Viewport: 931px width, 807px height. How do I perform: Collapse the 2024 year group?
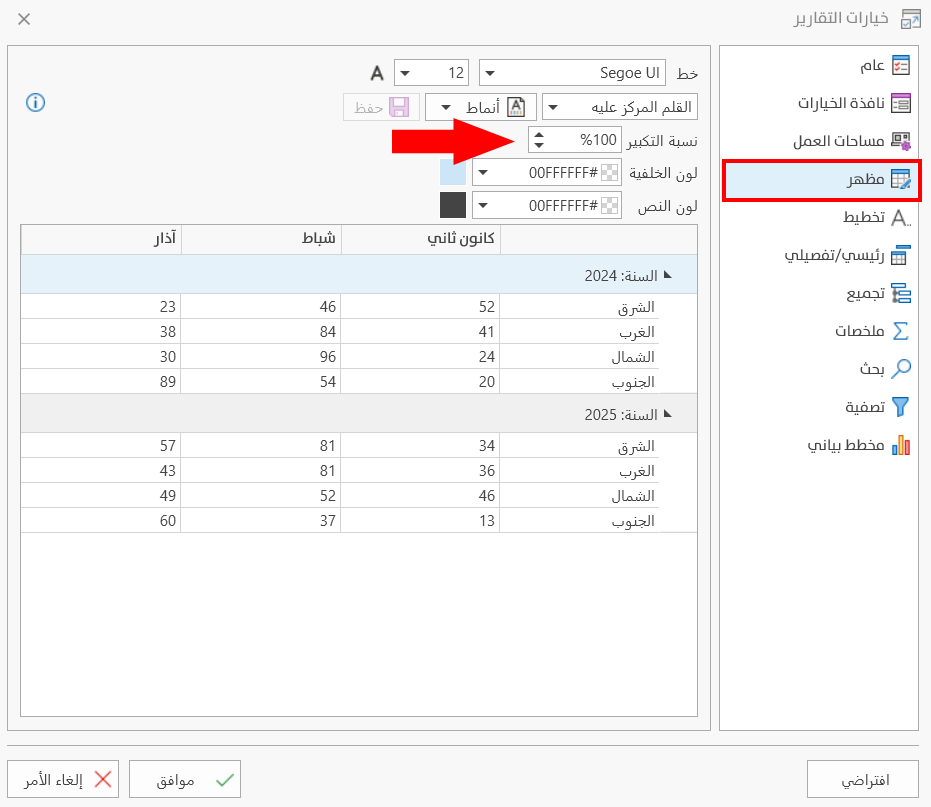pyautogui.click(x=668, y=274)
